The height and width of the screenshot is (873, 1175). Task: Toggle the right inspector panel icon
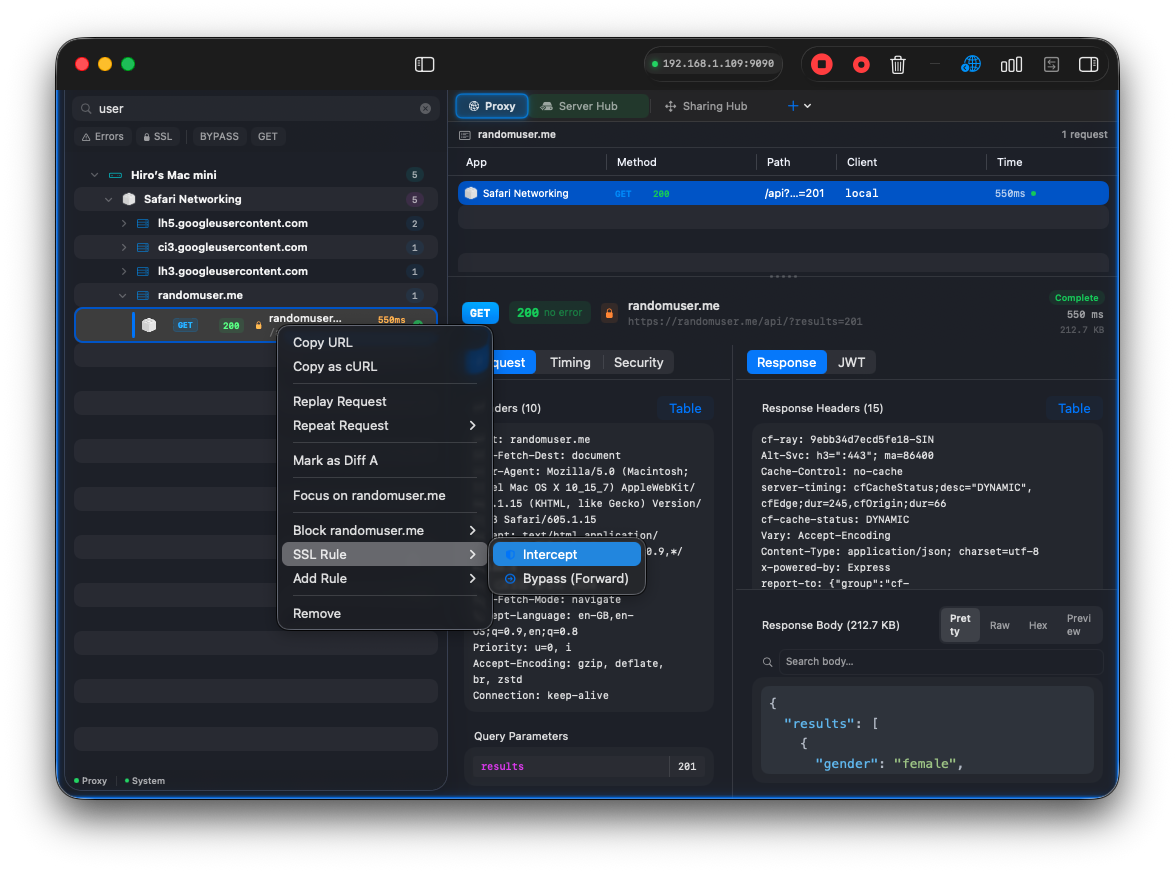1088,64
